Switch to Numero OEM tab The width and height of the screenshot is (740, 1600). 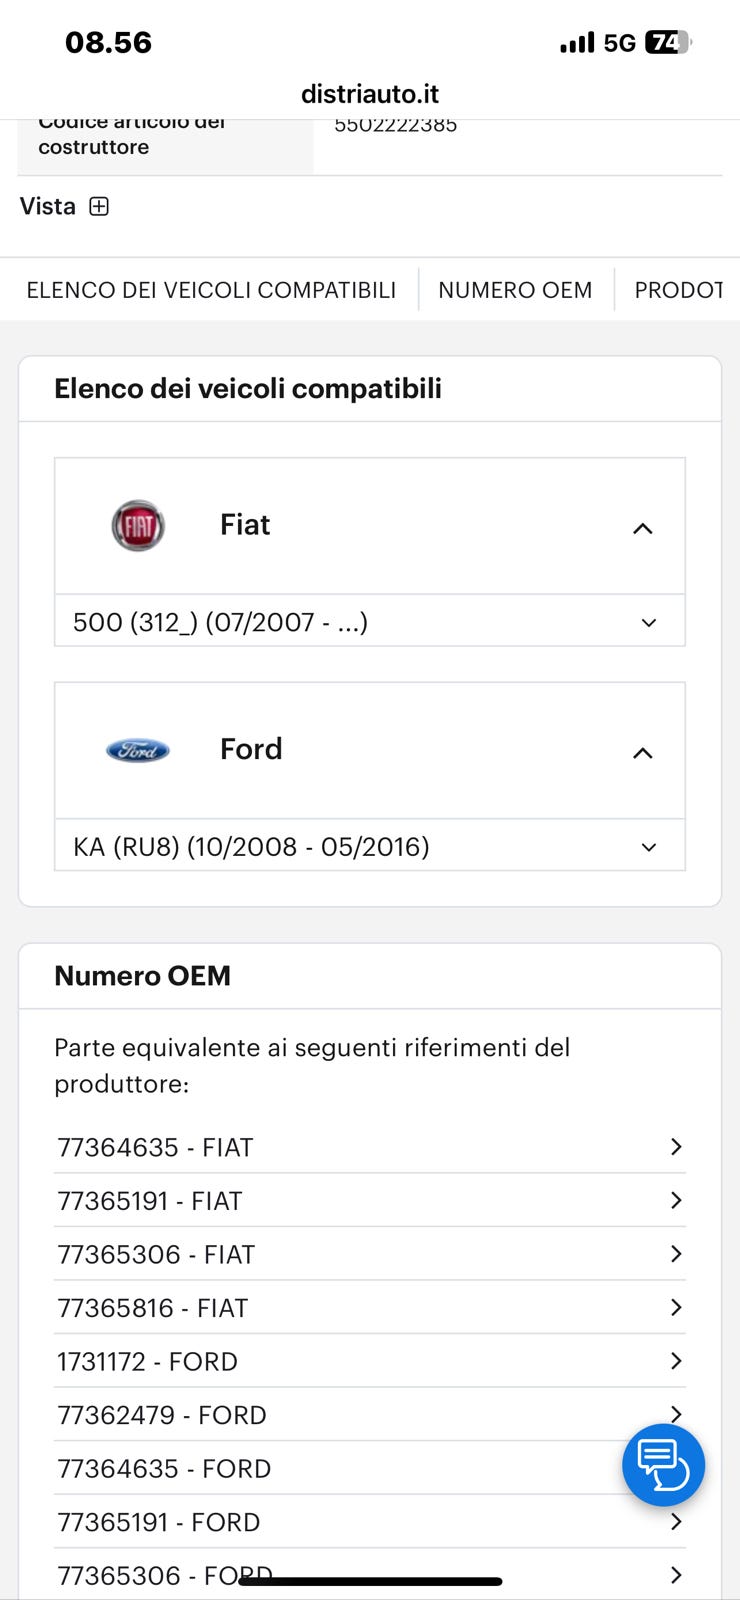pos(515,290)
